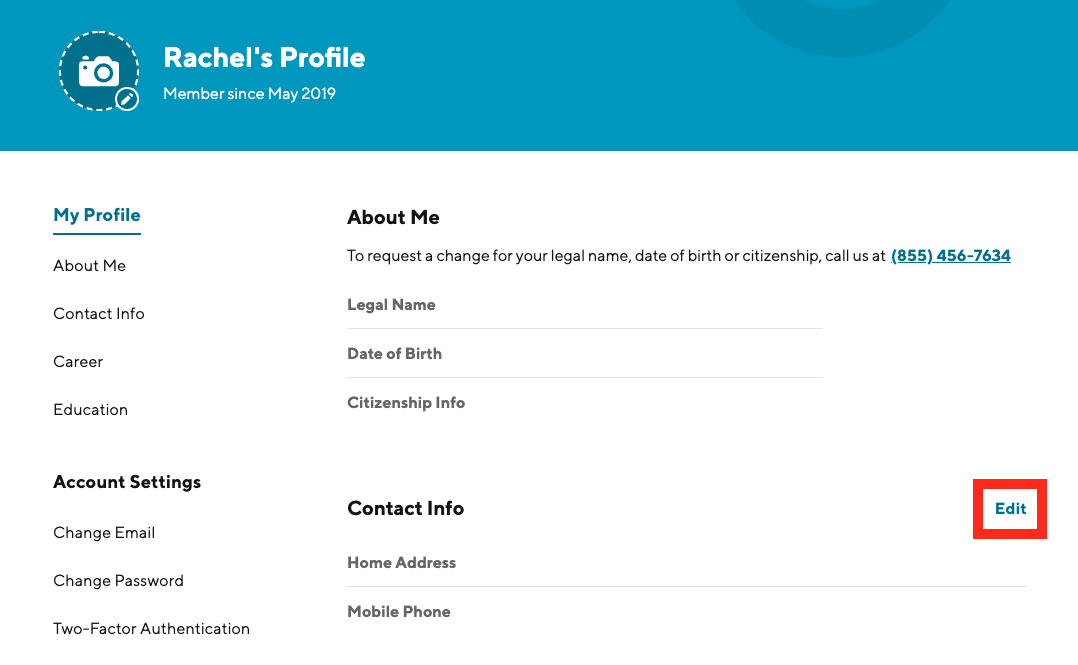The height and width of the screenshot is (665, 1078).
Task: Open the Change Email setting
Action: click(x=104, y=533)
